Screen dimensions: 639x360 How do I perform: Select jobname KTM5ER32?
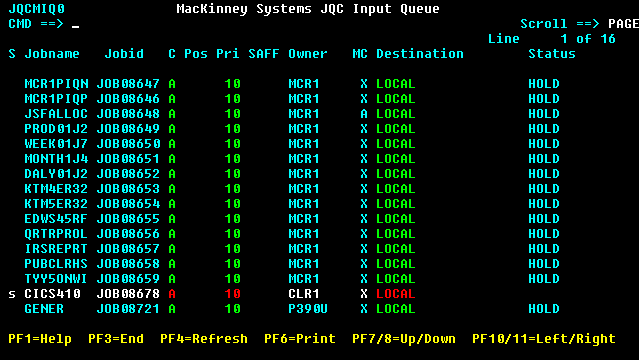coord(56,204)
